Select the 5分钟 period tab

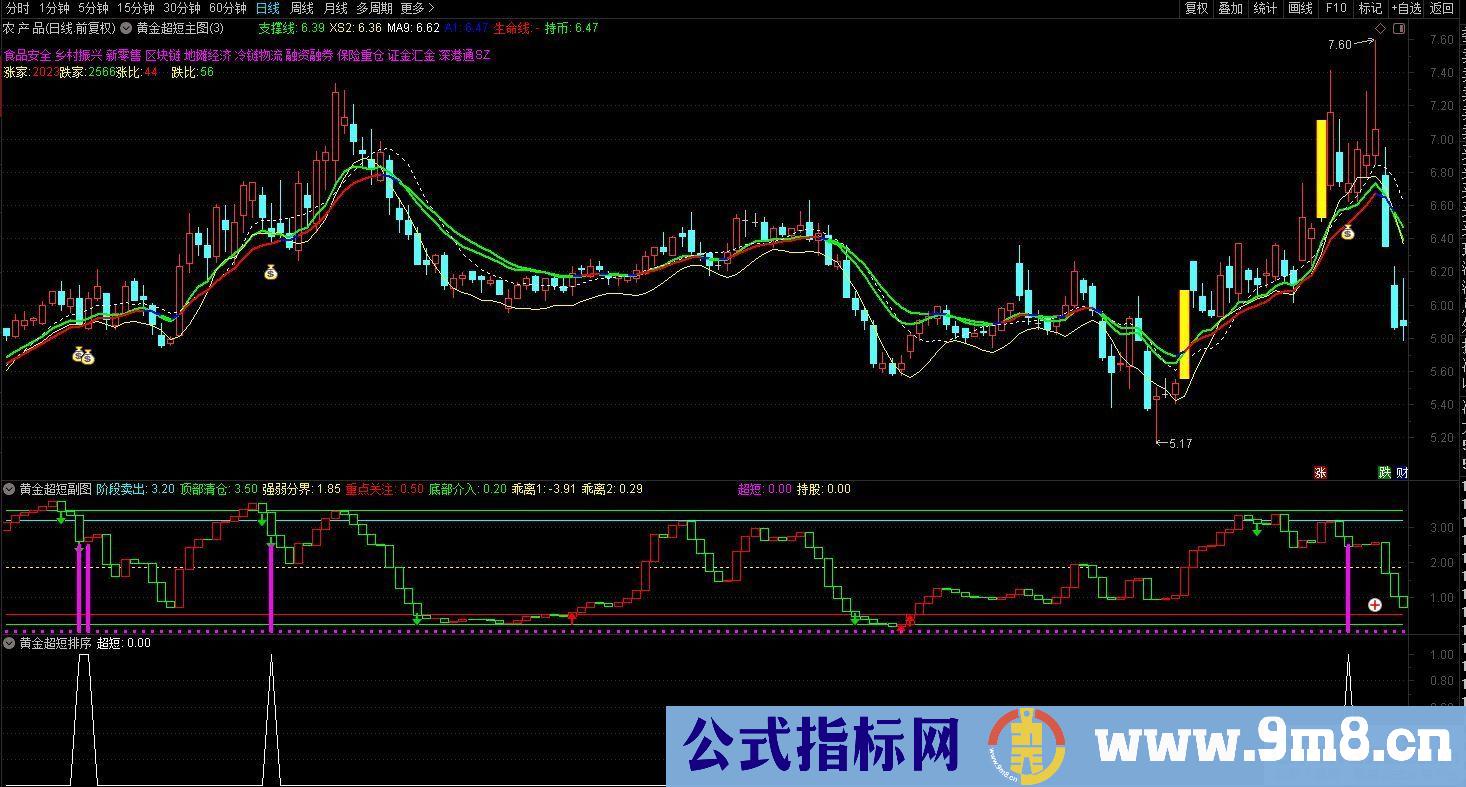tap(93, 8)
